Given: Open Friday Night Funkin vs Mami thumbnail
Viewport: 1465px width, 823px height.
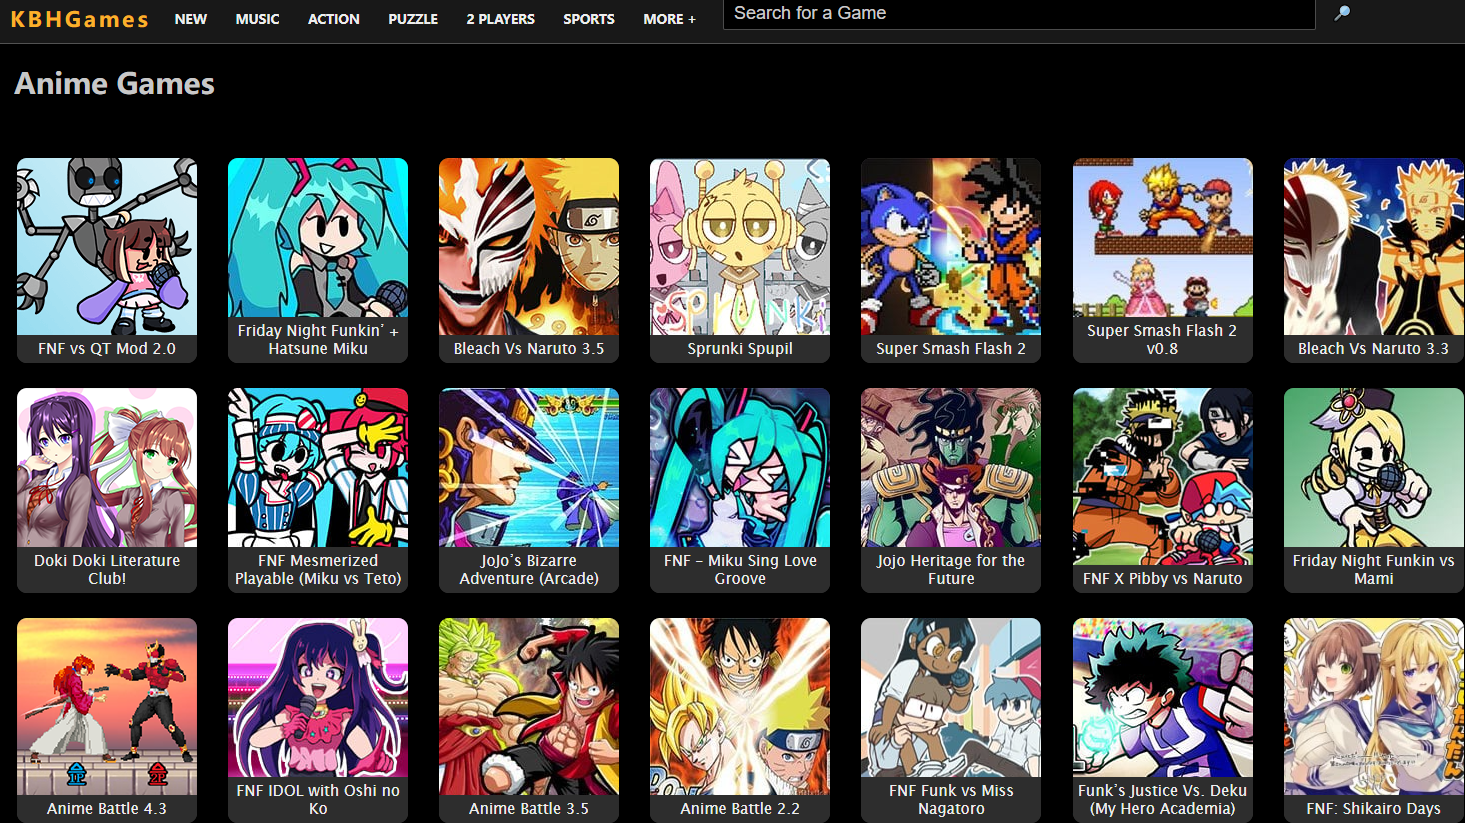Looking at the screenshot, I should 1374,468.
